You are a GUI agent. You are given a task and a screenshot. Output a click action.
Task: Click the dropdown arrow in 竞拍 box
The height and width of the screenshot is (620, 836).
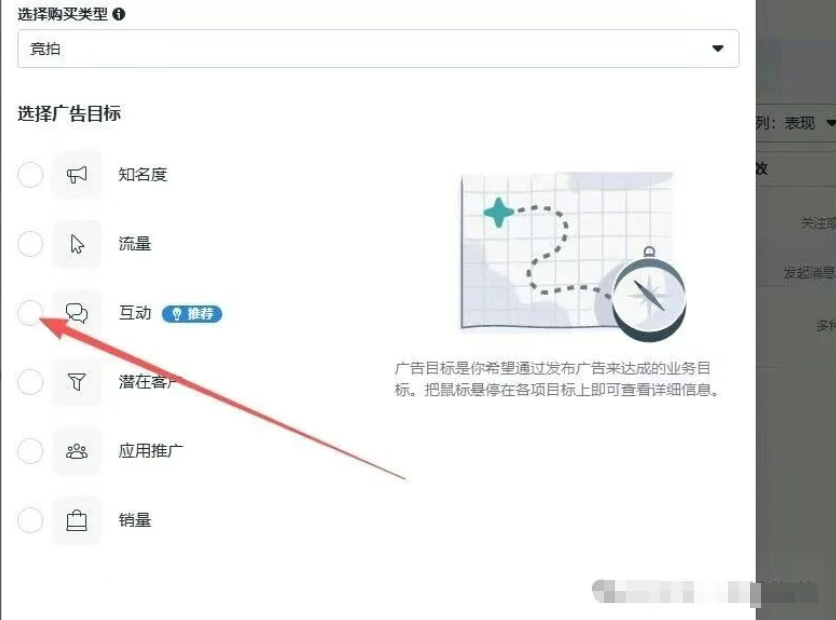click(x=718, y=49)
